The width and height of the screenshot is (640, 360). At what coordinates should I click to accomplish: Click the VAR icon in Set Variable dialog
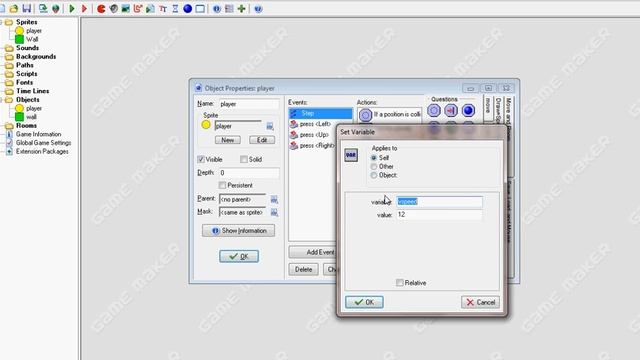[351, 155]
